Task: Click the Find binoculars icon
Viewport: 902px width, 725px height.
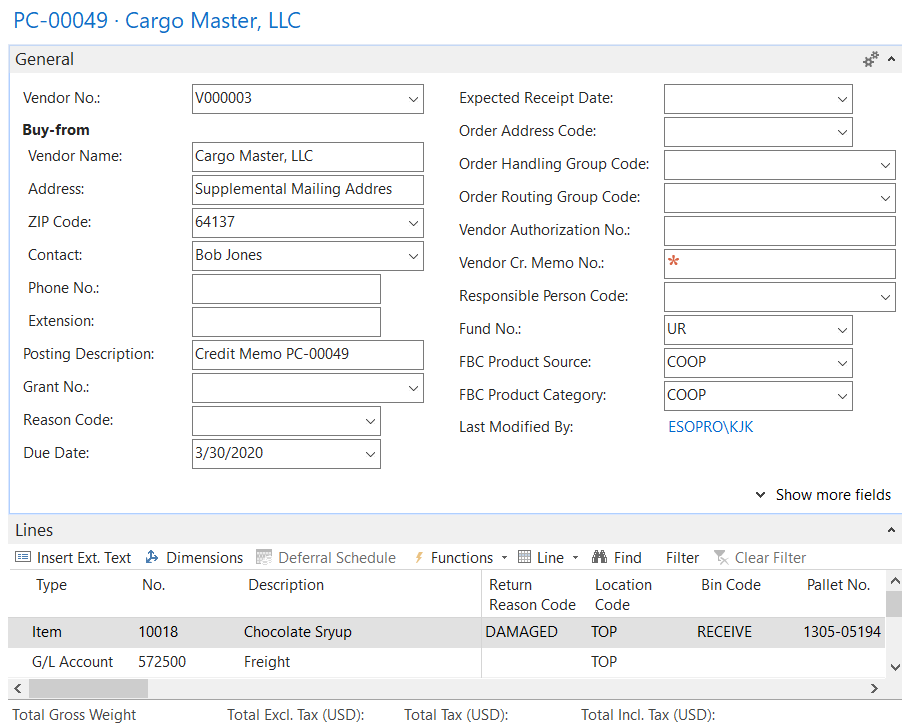Action: [x=600, y=558]
